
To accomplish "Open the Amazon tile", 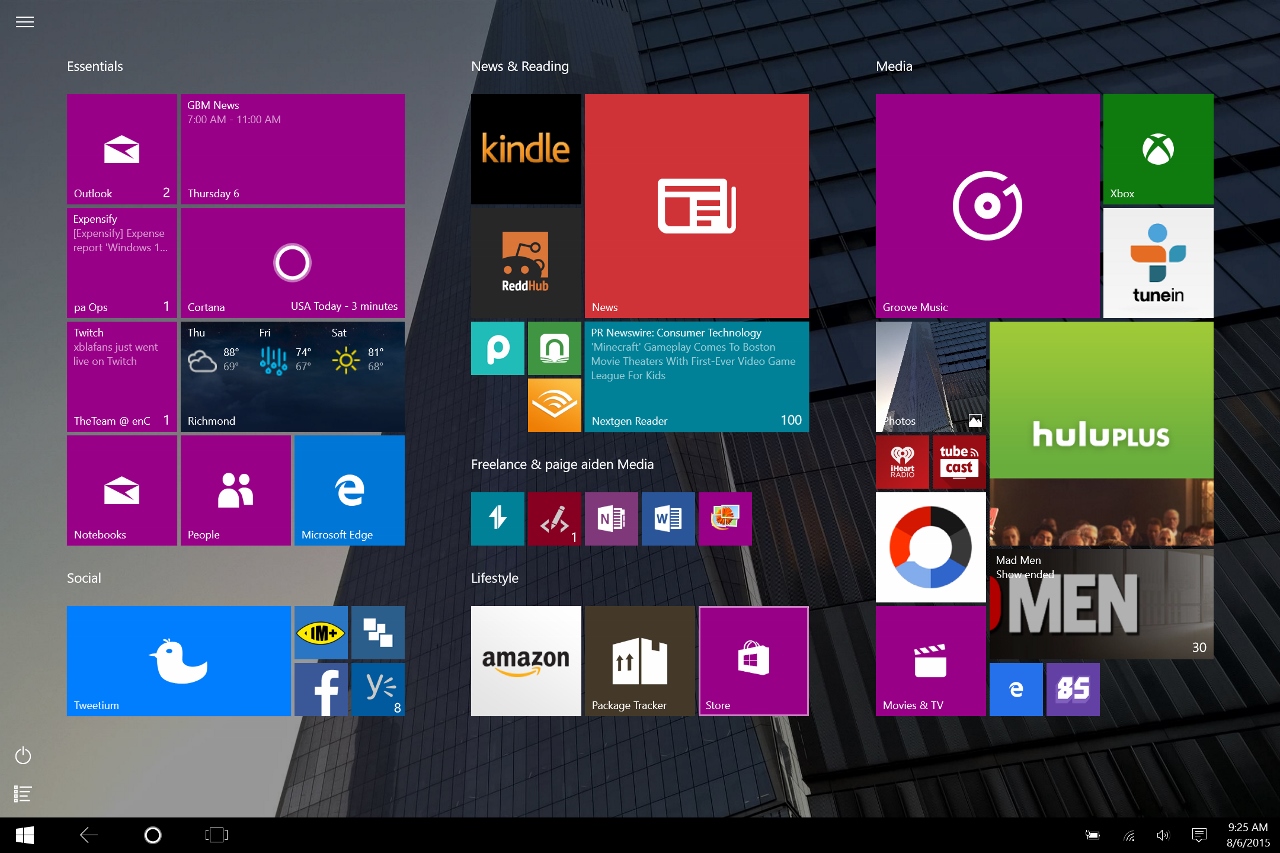I will 526,661.
